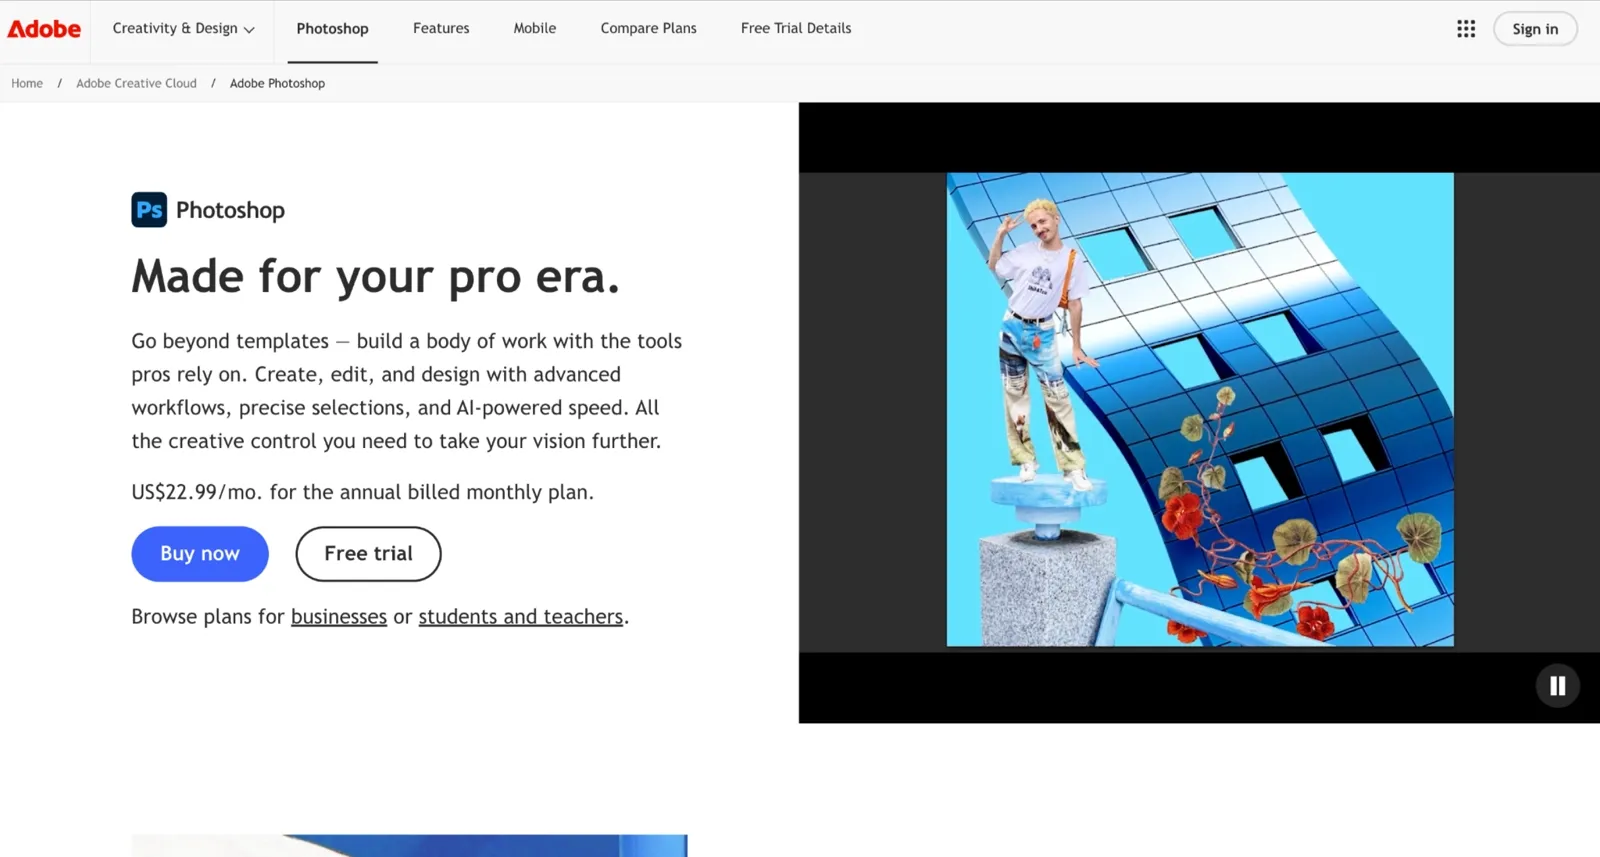
Task: Select the Photoshop nav tab
Action: (332, 29)
